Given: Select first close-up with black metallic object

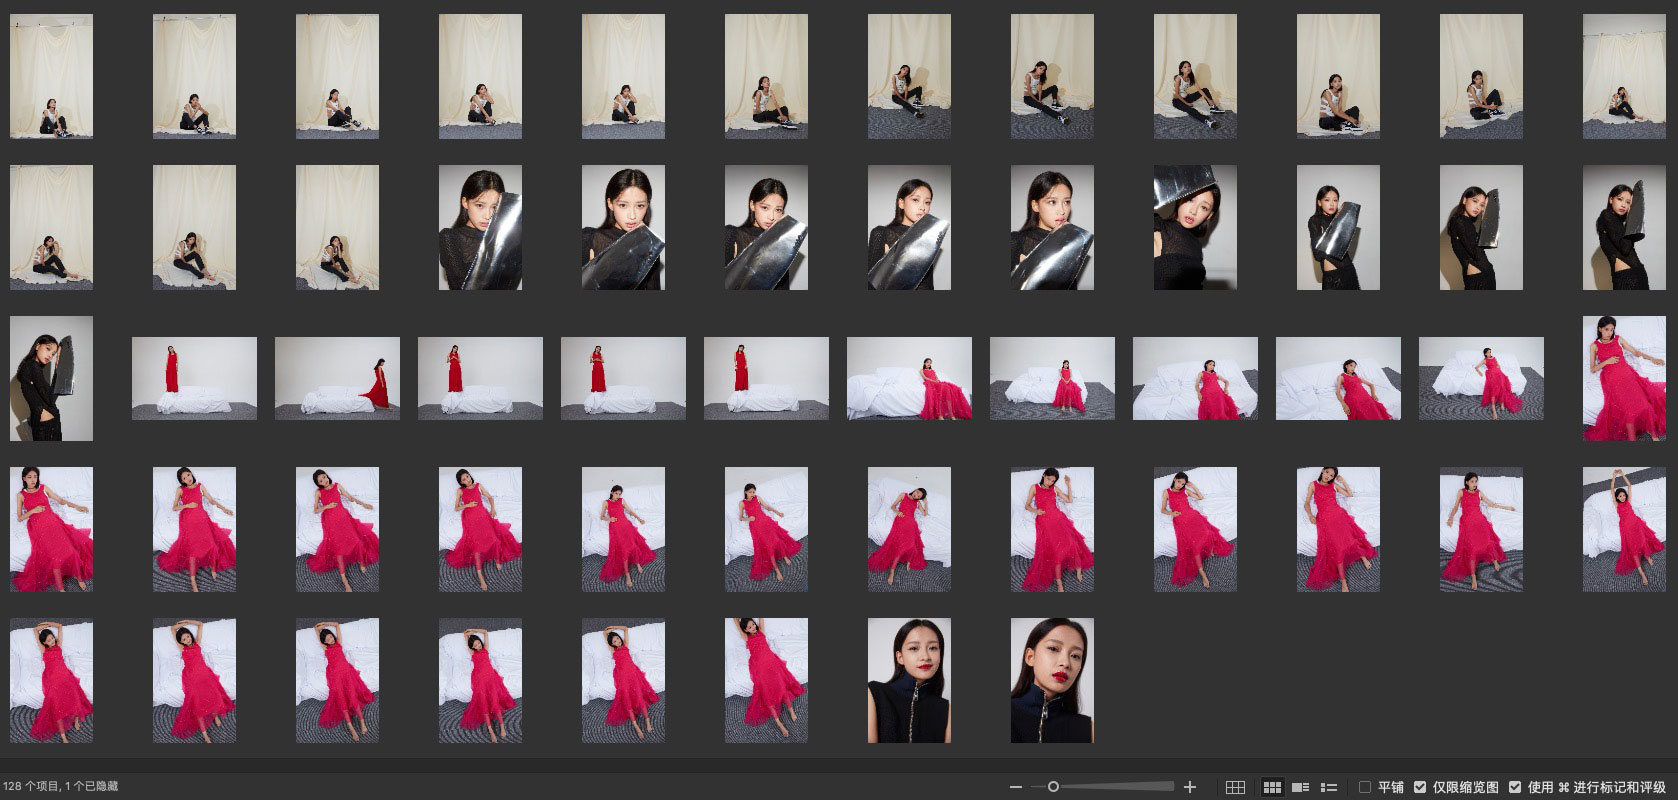Looking at the screenshot, I should (480, 227).
